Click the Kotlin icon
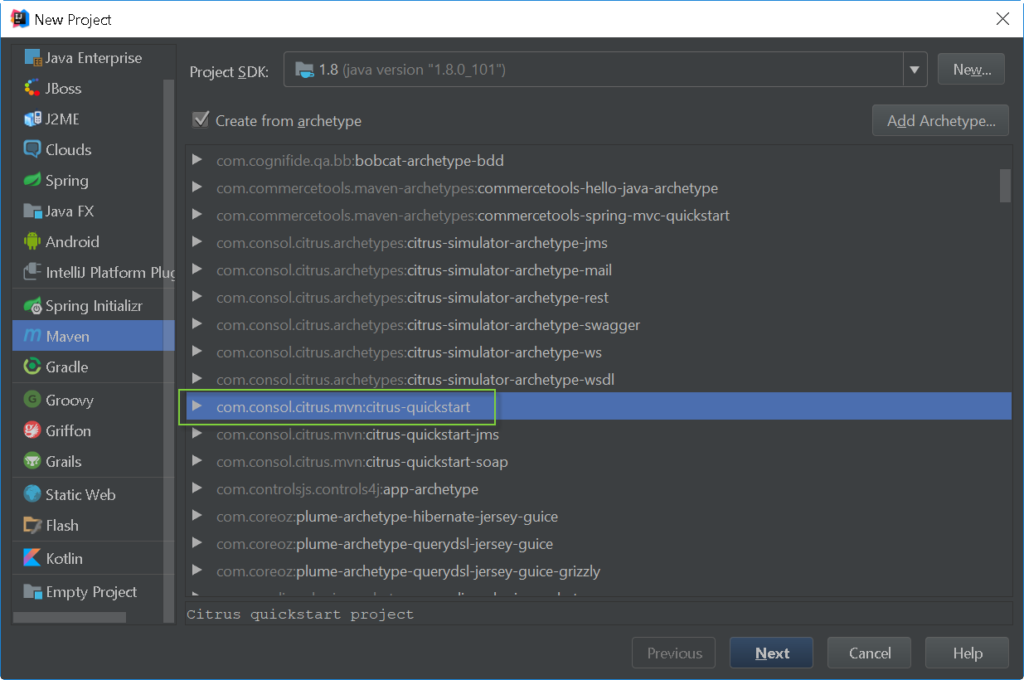This screenshot has width=1024, height=680. click(x=32, y=558)
